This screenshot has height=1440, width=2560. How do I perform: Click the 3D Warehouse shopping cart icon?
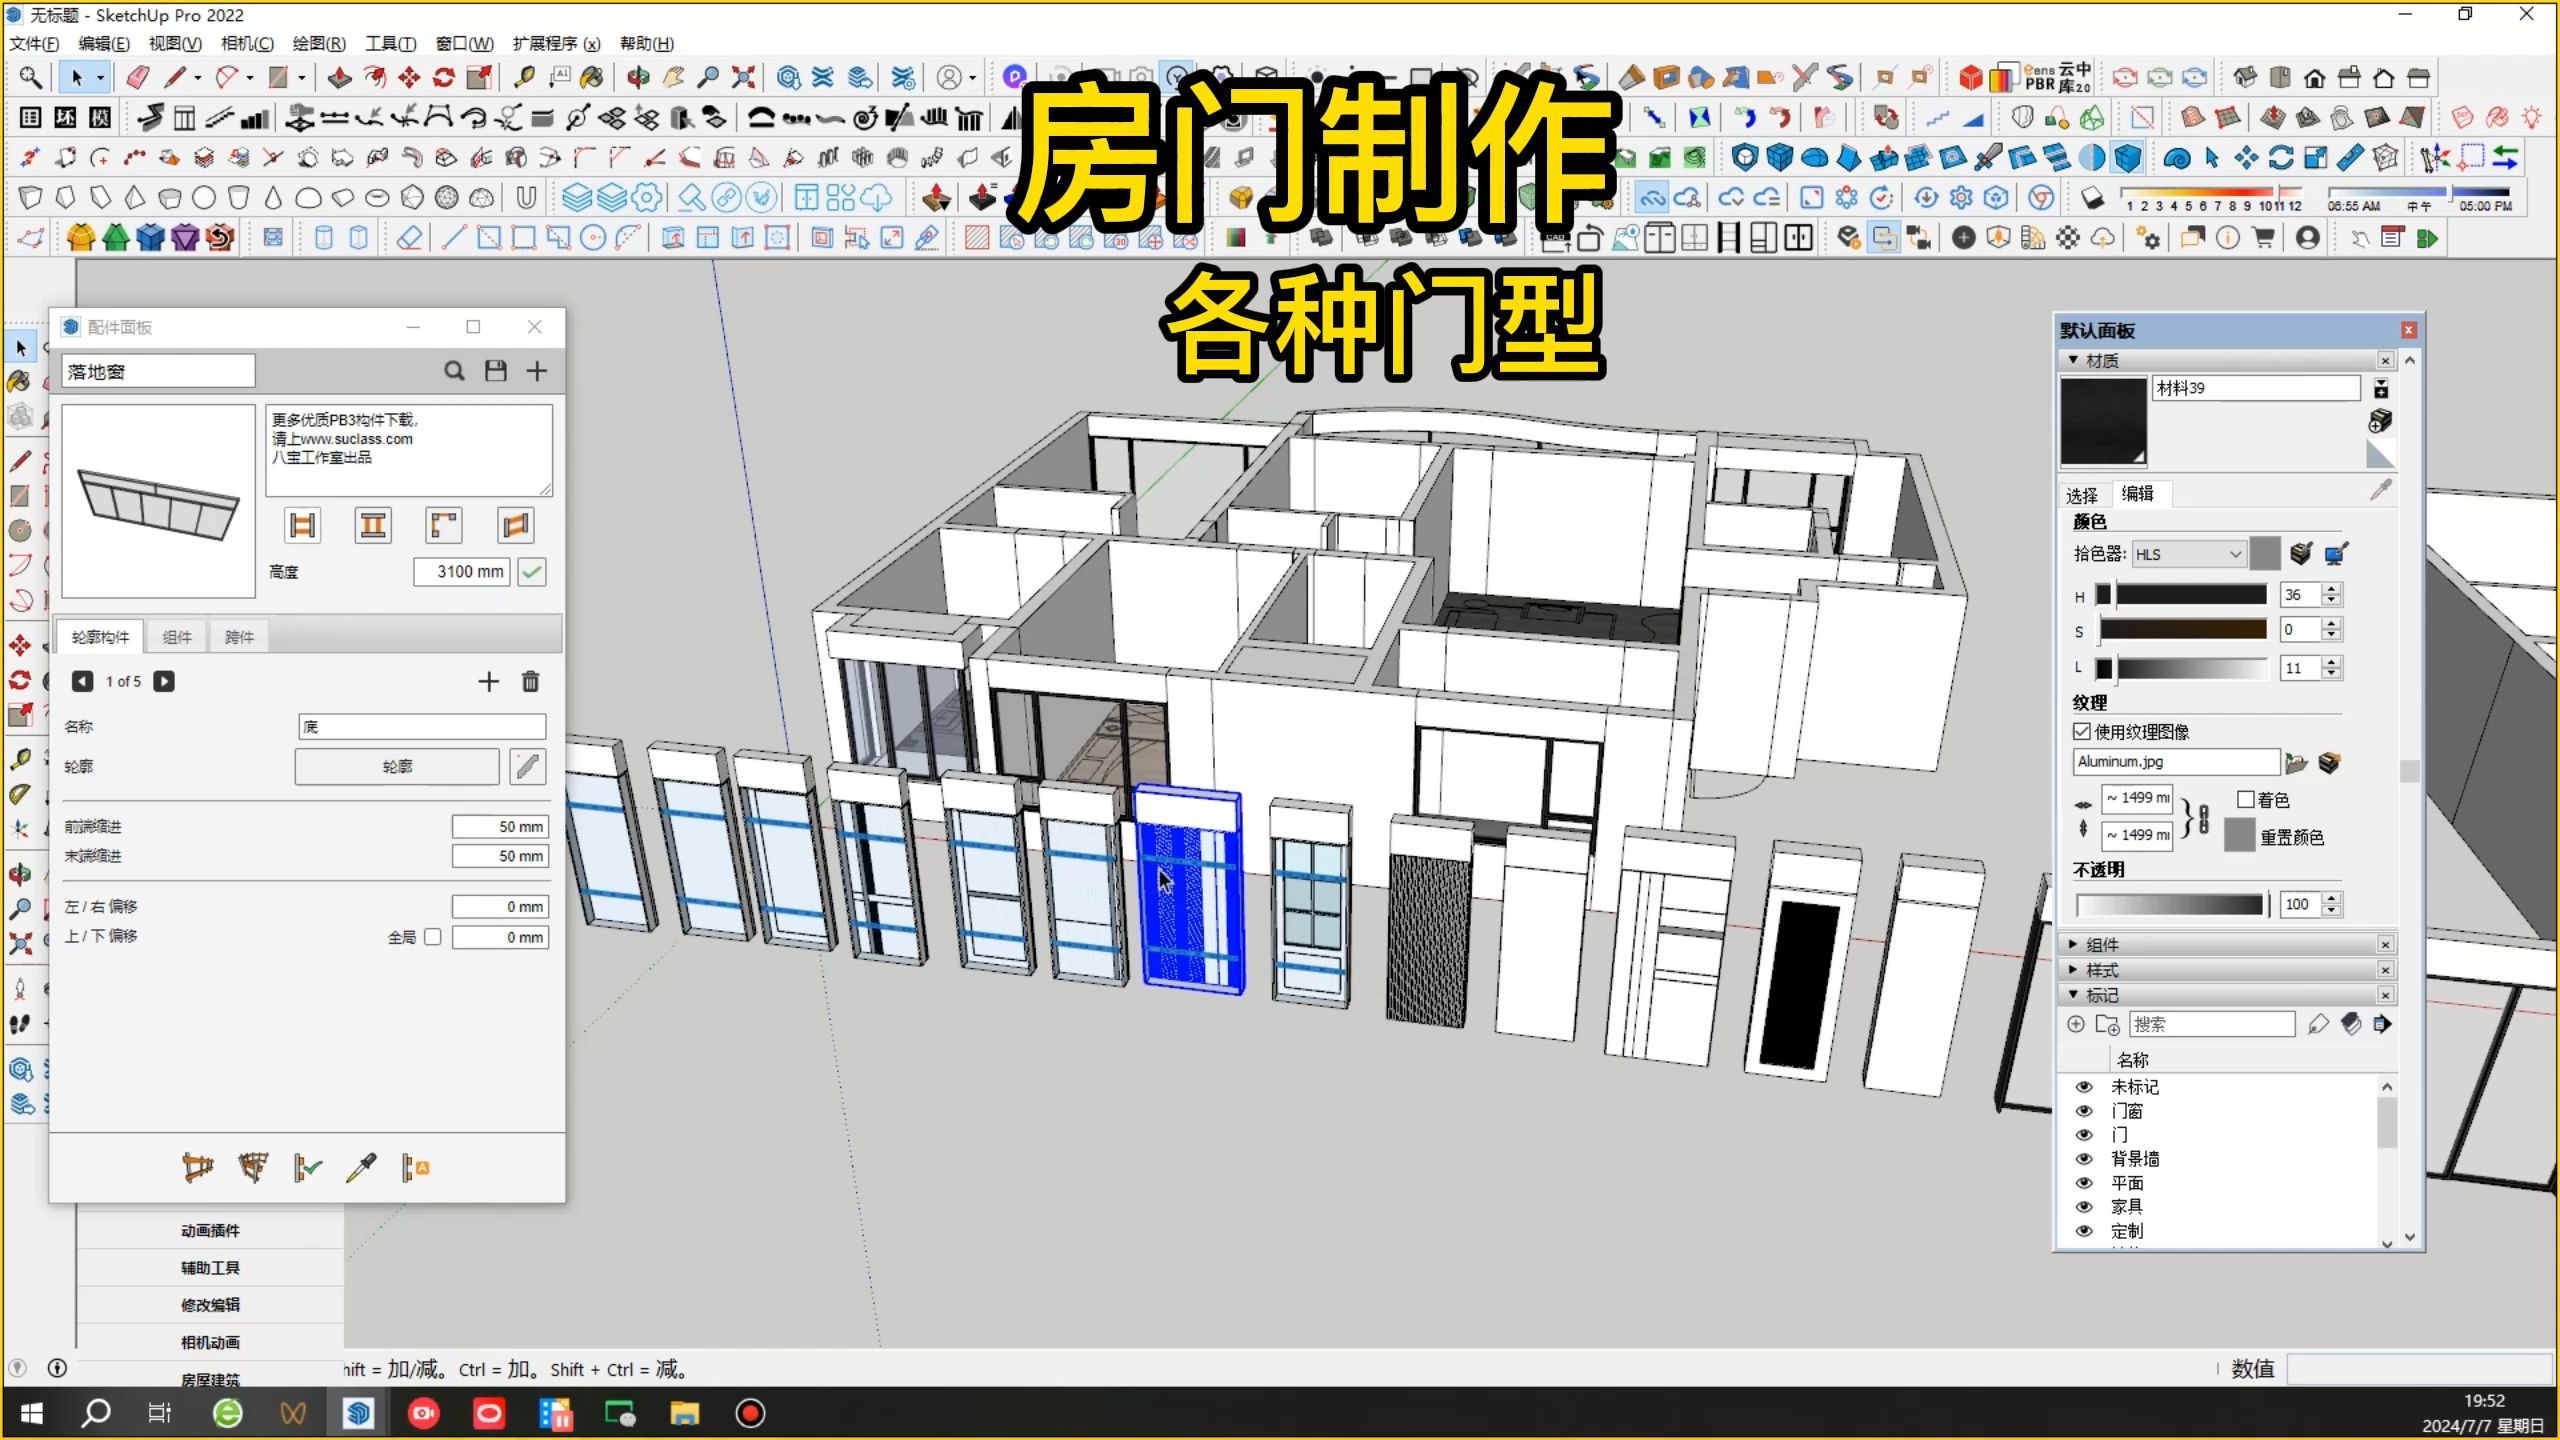[x=2264, y=238]
